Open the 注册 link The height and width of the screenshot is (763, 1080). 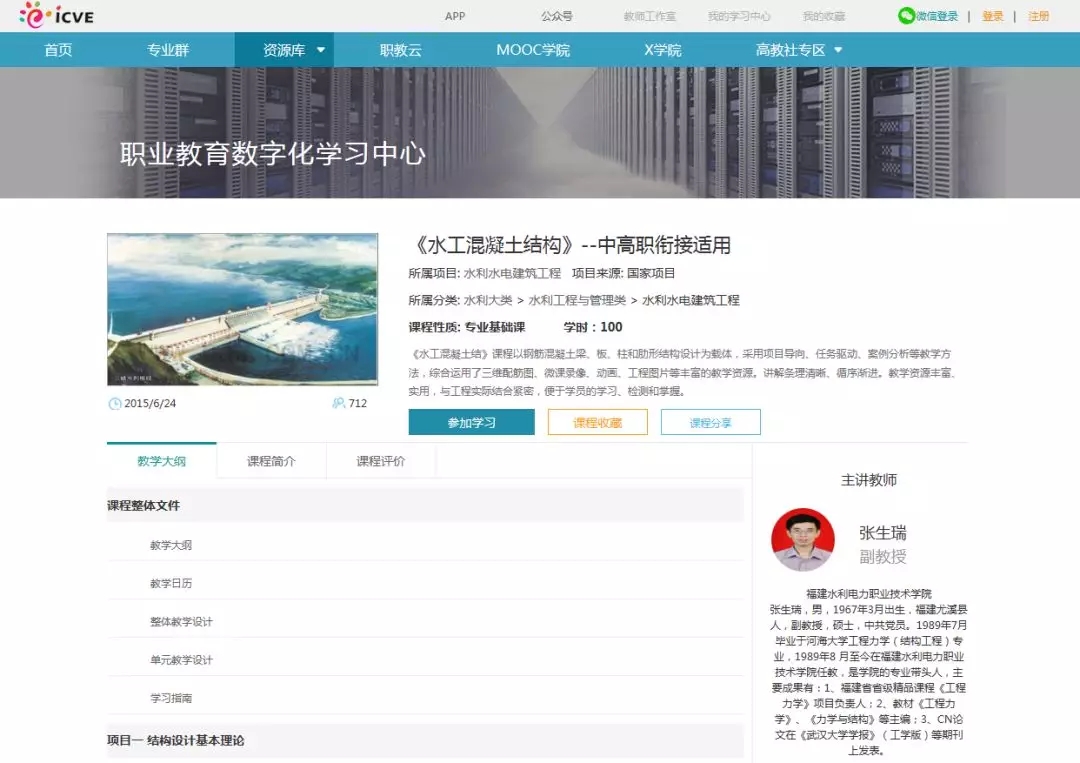pyautogui.click(x=1038, y=16)
